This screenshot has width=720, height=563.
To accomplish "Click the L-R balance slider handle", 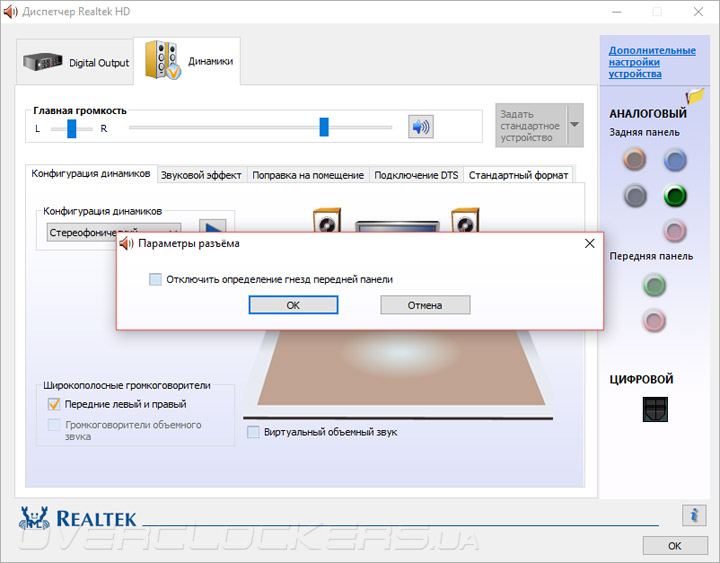I will click(x=72, y=129).
